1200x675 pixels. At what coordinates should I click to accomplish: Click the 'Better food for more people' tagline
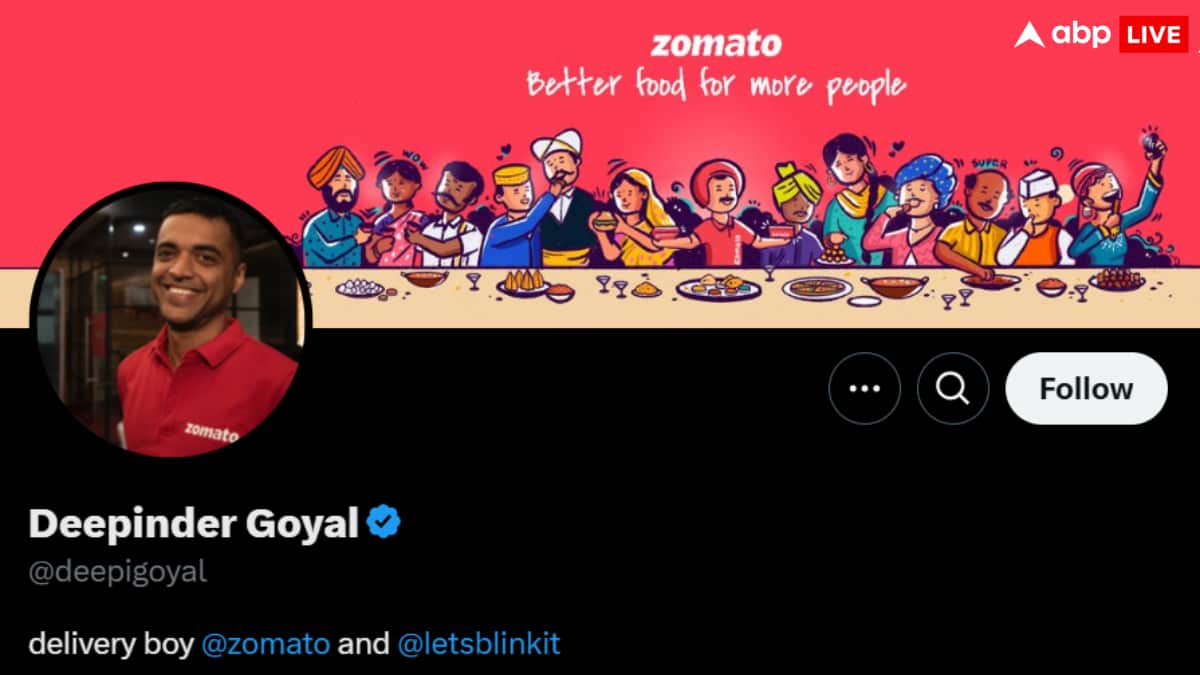716,85
